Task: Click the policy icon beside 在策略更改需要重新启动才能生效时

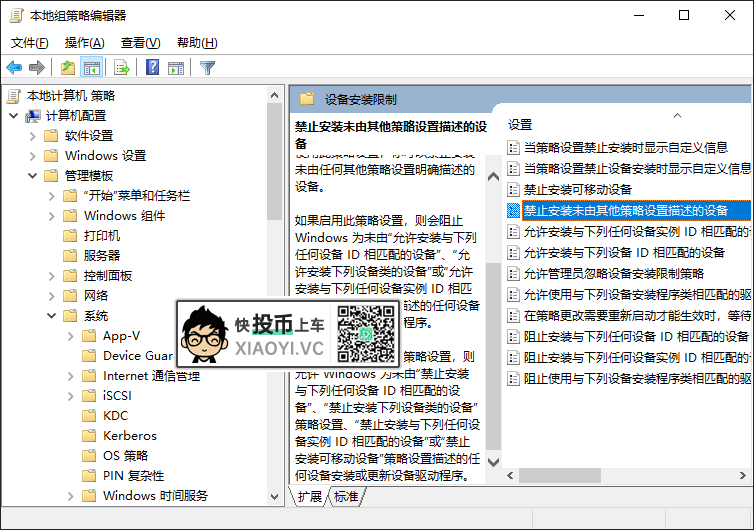Action: click(x=514, y=315)
